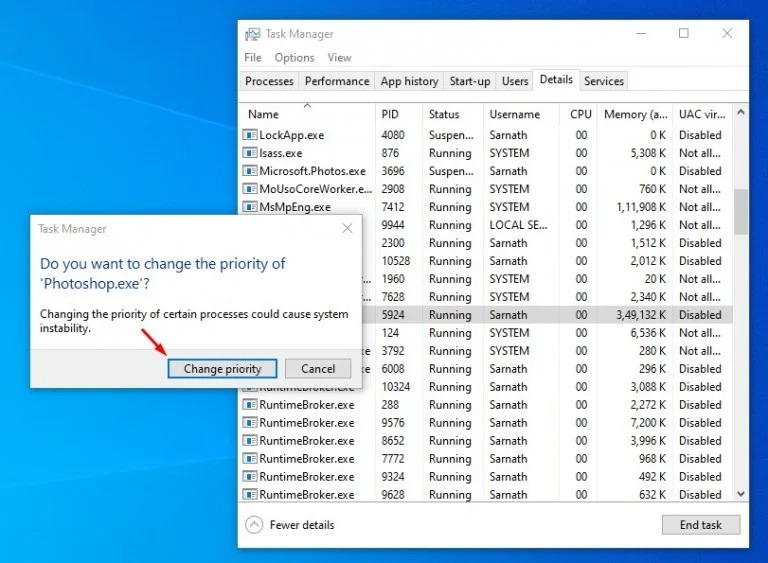Click the MsMpEng.exe process icon
The image size is (768, 563).
[250, 207]
